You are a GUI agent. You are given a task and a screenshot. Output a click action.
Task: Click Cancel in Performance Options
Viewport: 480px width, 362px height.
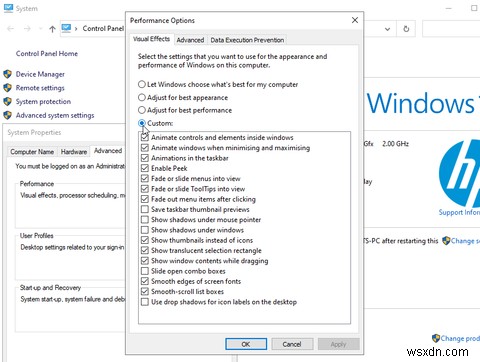292,344
